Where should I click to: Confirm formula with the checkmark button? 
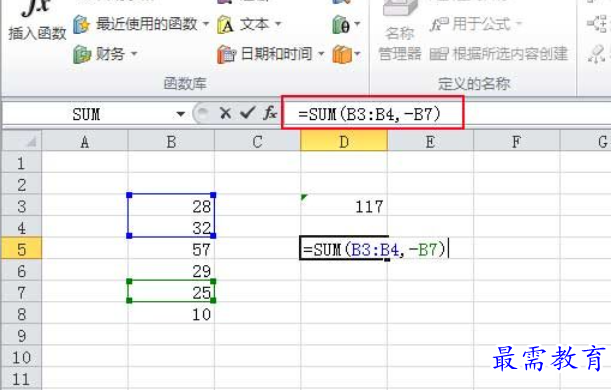[x=247, y=114]
